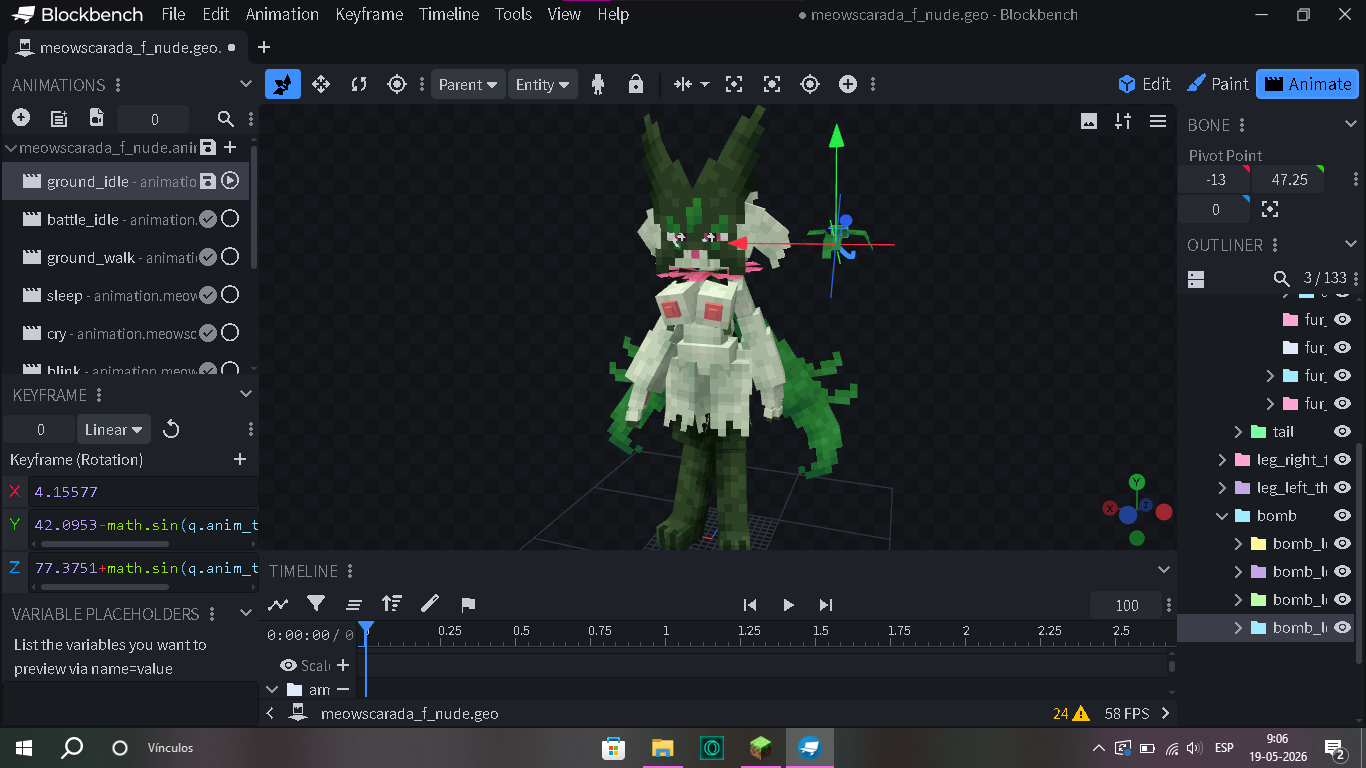Click the circled plus icon in toolbar

(x=848, y=85)
